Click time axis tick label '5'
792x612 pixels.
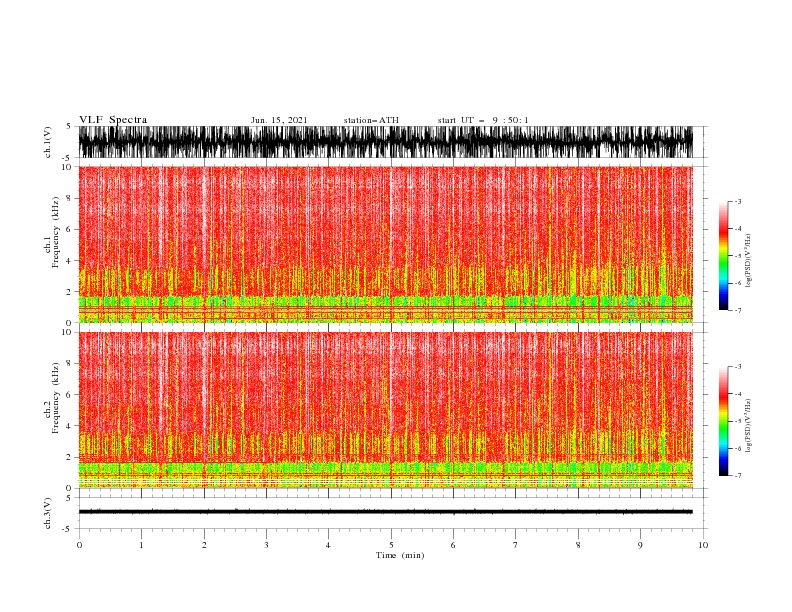[391, 545]
